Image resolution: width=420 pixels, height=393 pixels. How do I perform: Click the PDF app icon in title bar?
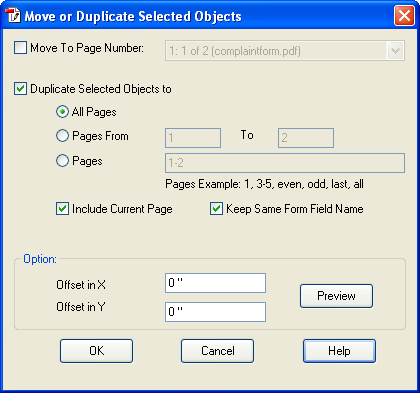pyautogui.click(x=13, y=16)
